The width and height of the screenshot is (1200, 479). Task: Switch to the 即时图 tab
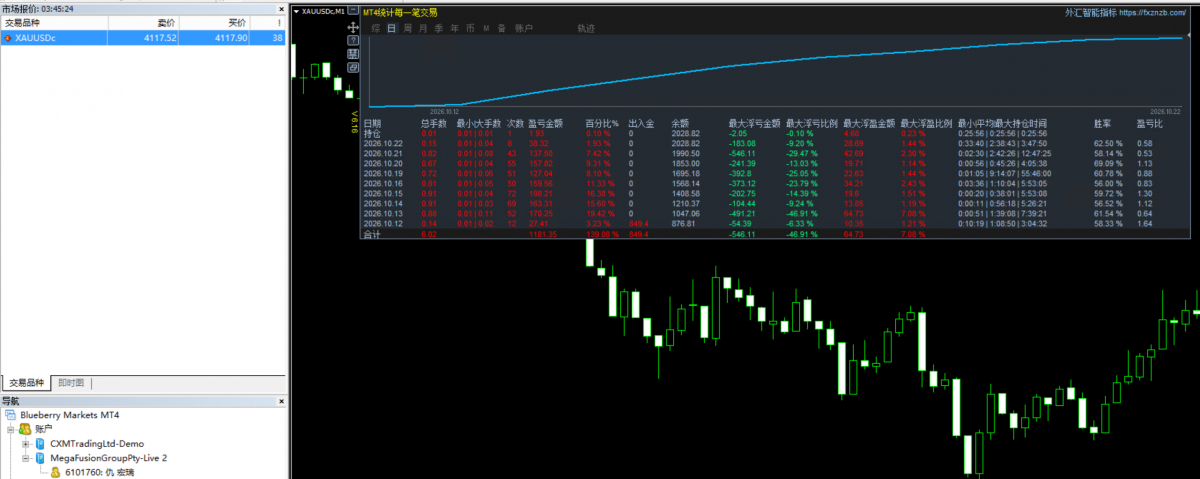[x=71, y=382]
